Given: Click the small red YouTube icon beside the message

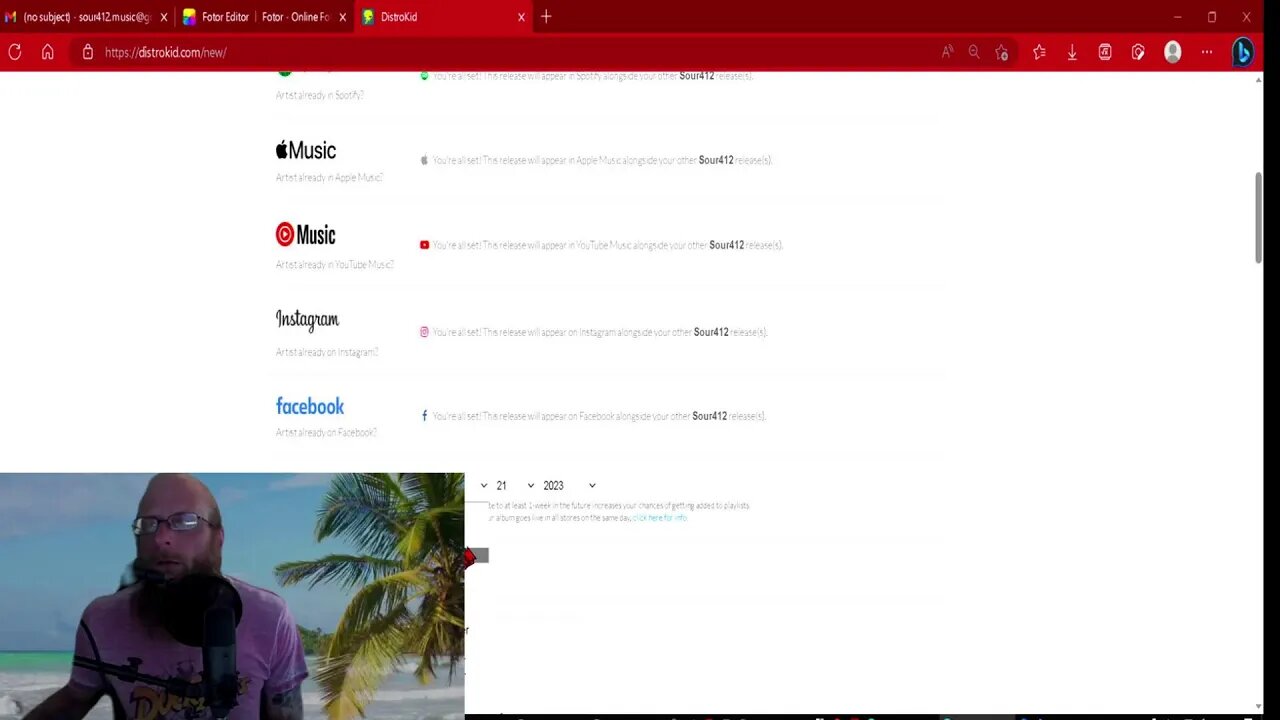Looking at the screenshot, I should coord(424,245).
